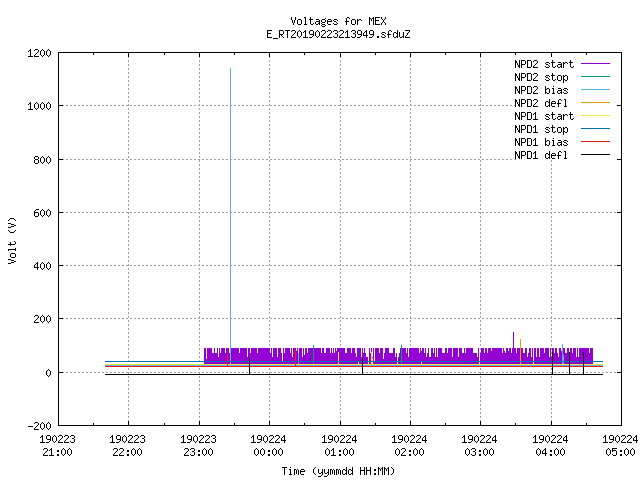
Task: Click the y-axis tick label 600
Action: click(42, 213)
